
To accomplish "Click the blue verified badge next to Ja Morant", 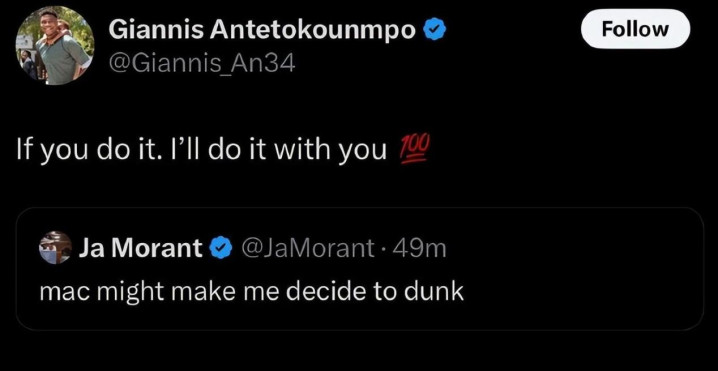I will coord(220,249).
